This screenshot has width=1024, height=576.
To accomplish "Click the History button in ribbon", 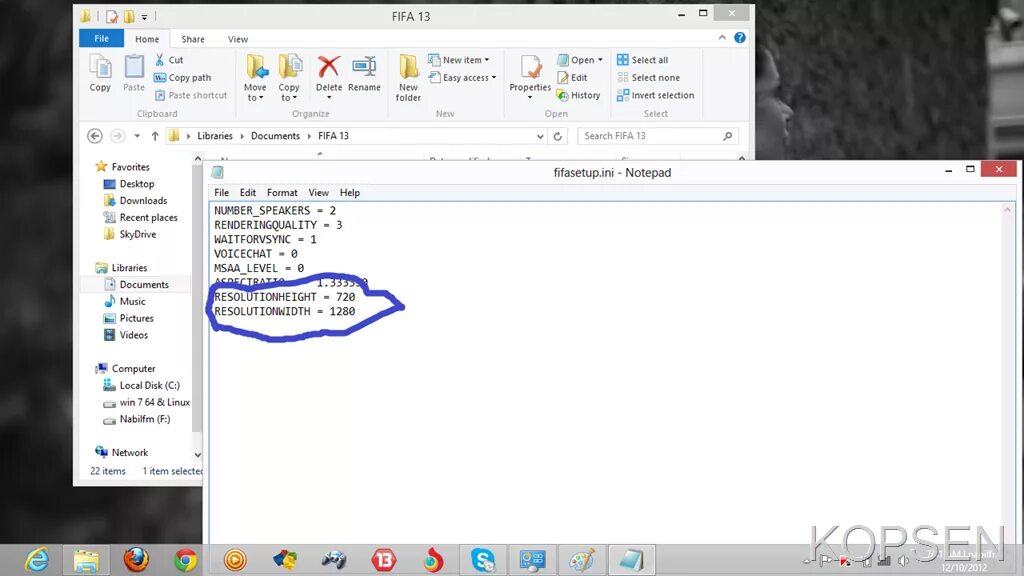I will [x=579, y=95].
